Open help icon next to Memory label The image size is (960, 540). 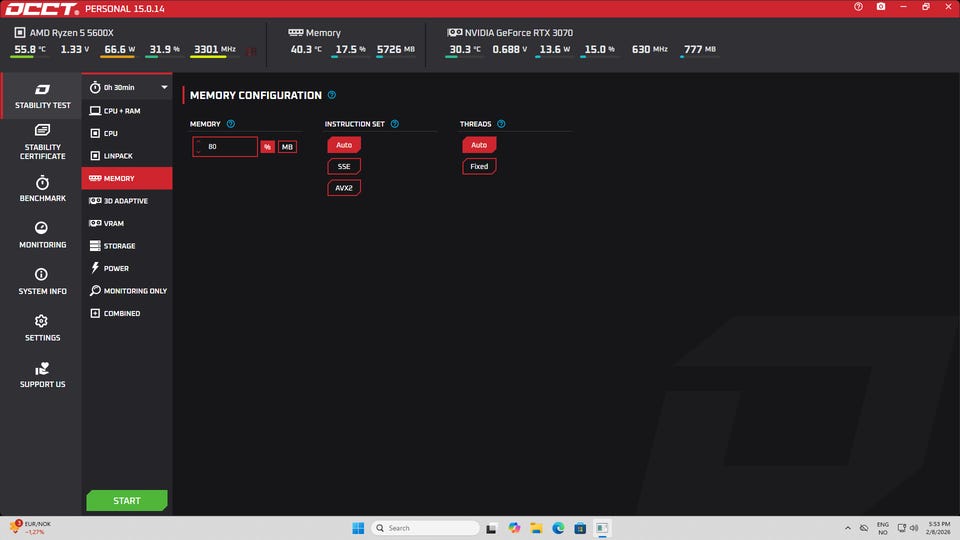[231, 124]
